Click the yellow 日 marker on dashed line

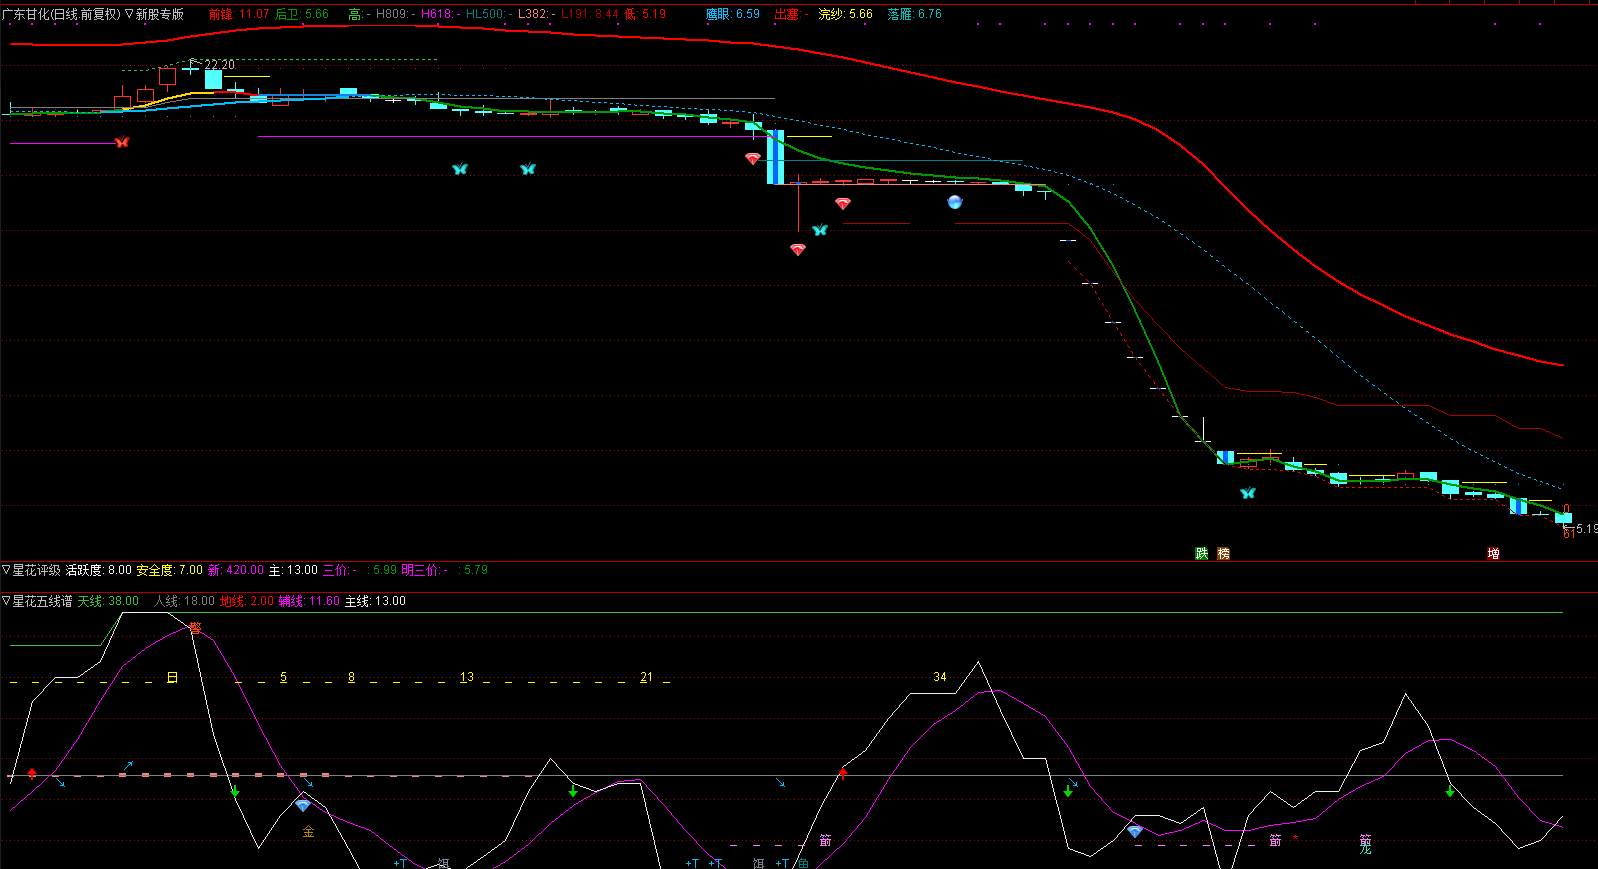click(172, 678)
